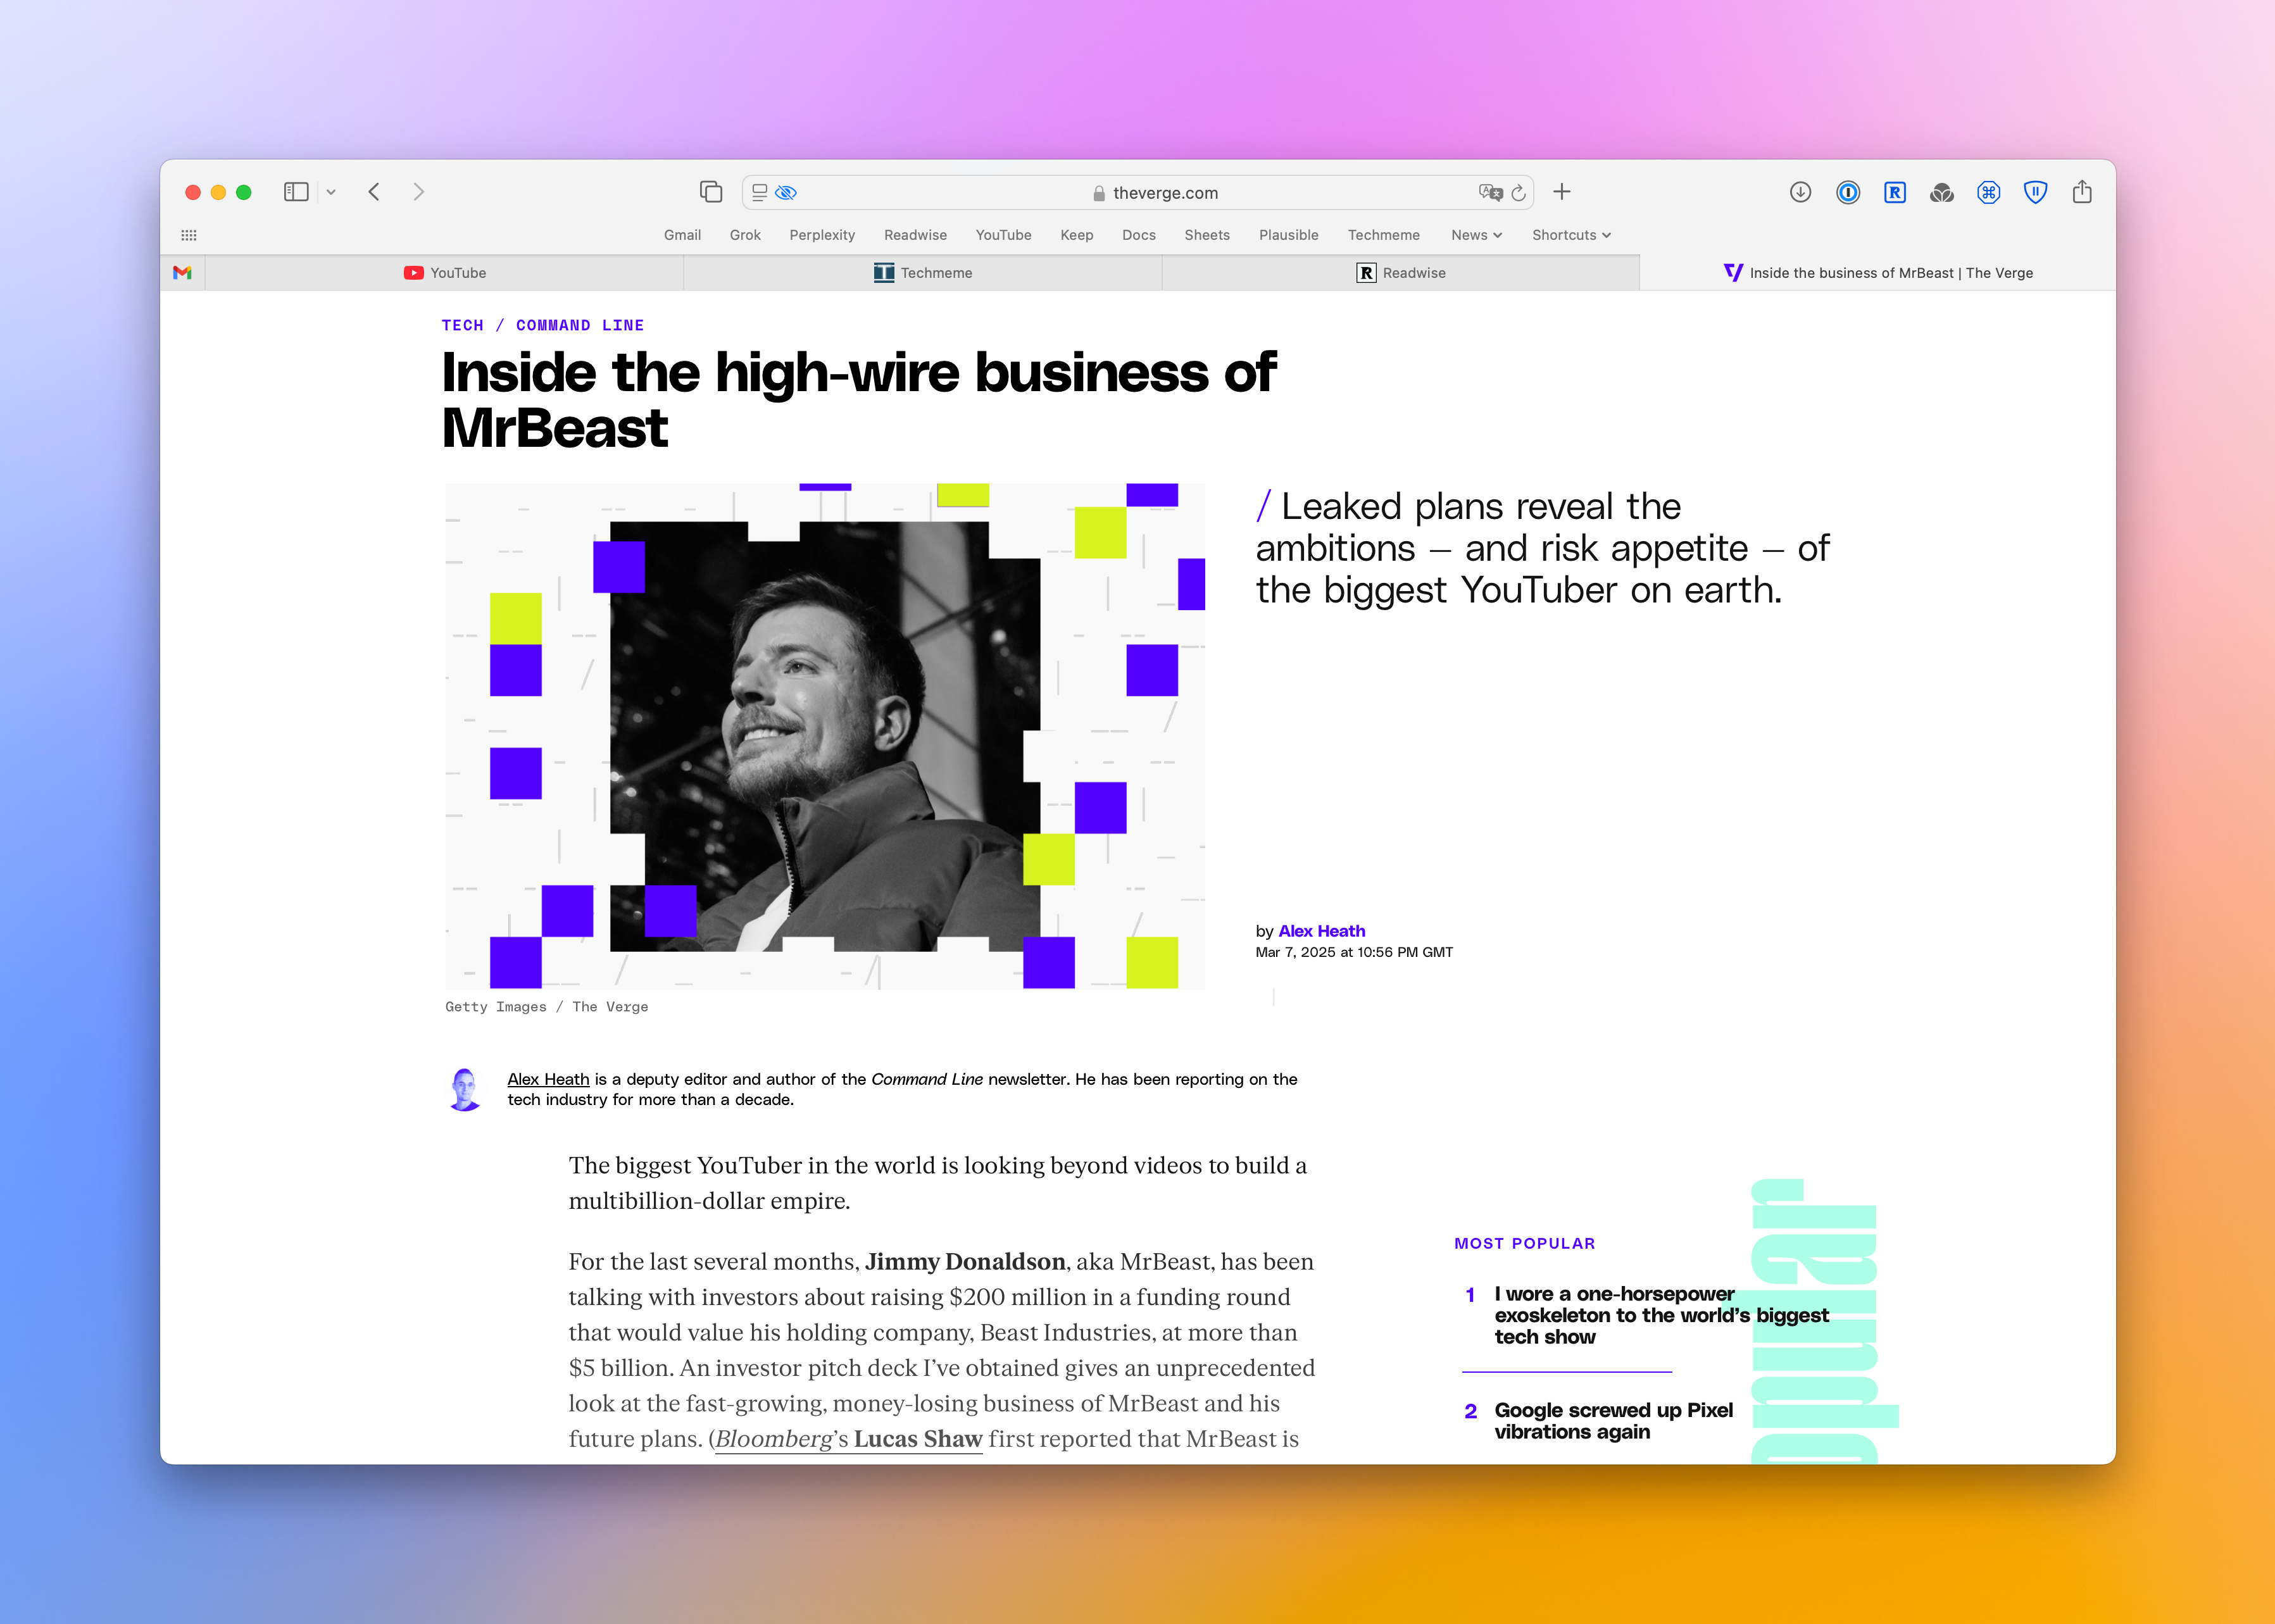This screenshot has height=1624, width=2275.
Task: Click the 1Password extension icon
Action: click(1848, 192)
